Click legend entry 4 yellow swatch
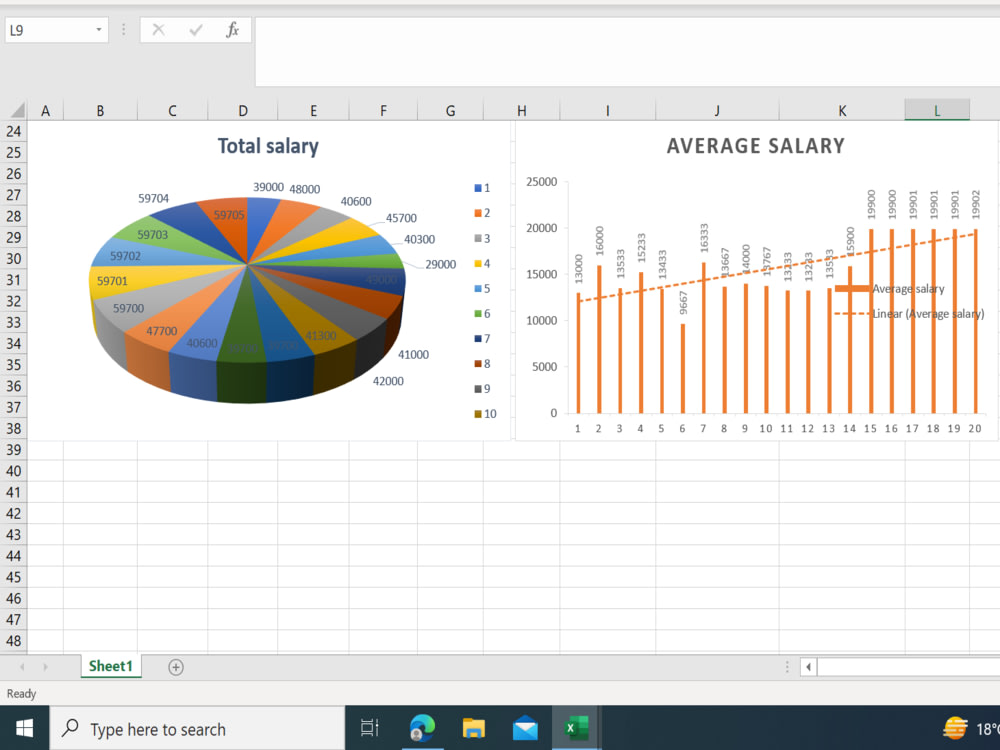1000x750 pixels. [x=478, y=263]
